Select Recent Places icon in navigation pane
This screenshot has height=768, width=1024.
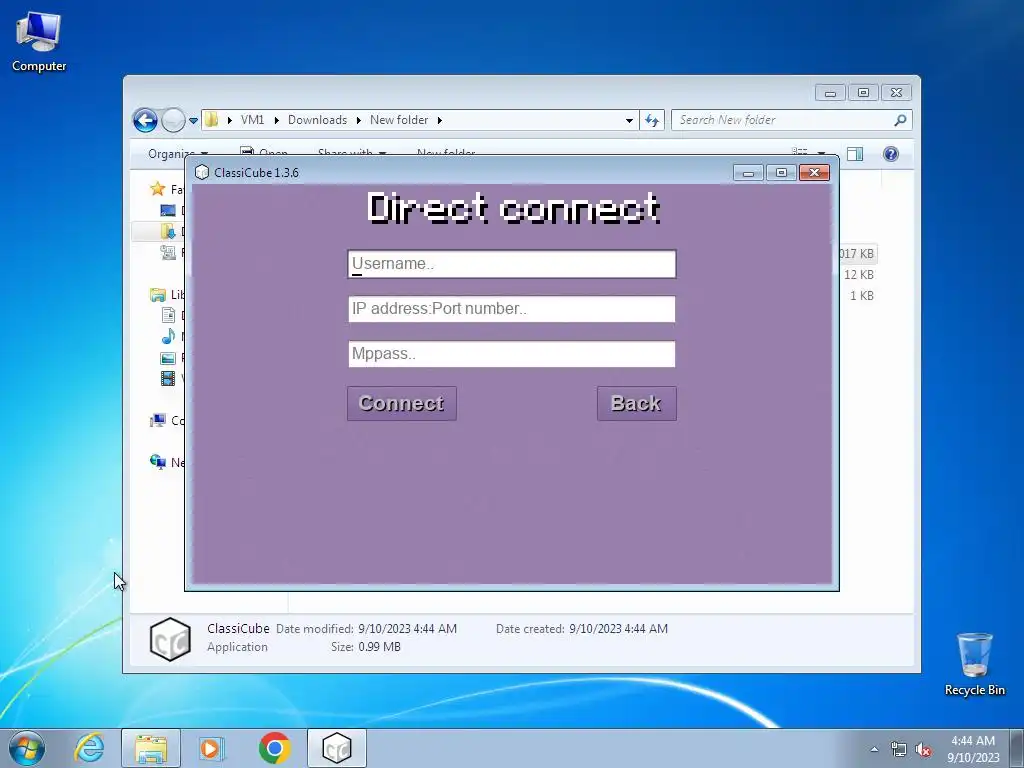[168, 253]
